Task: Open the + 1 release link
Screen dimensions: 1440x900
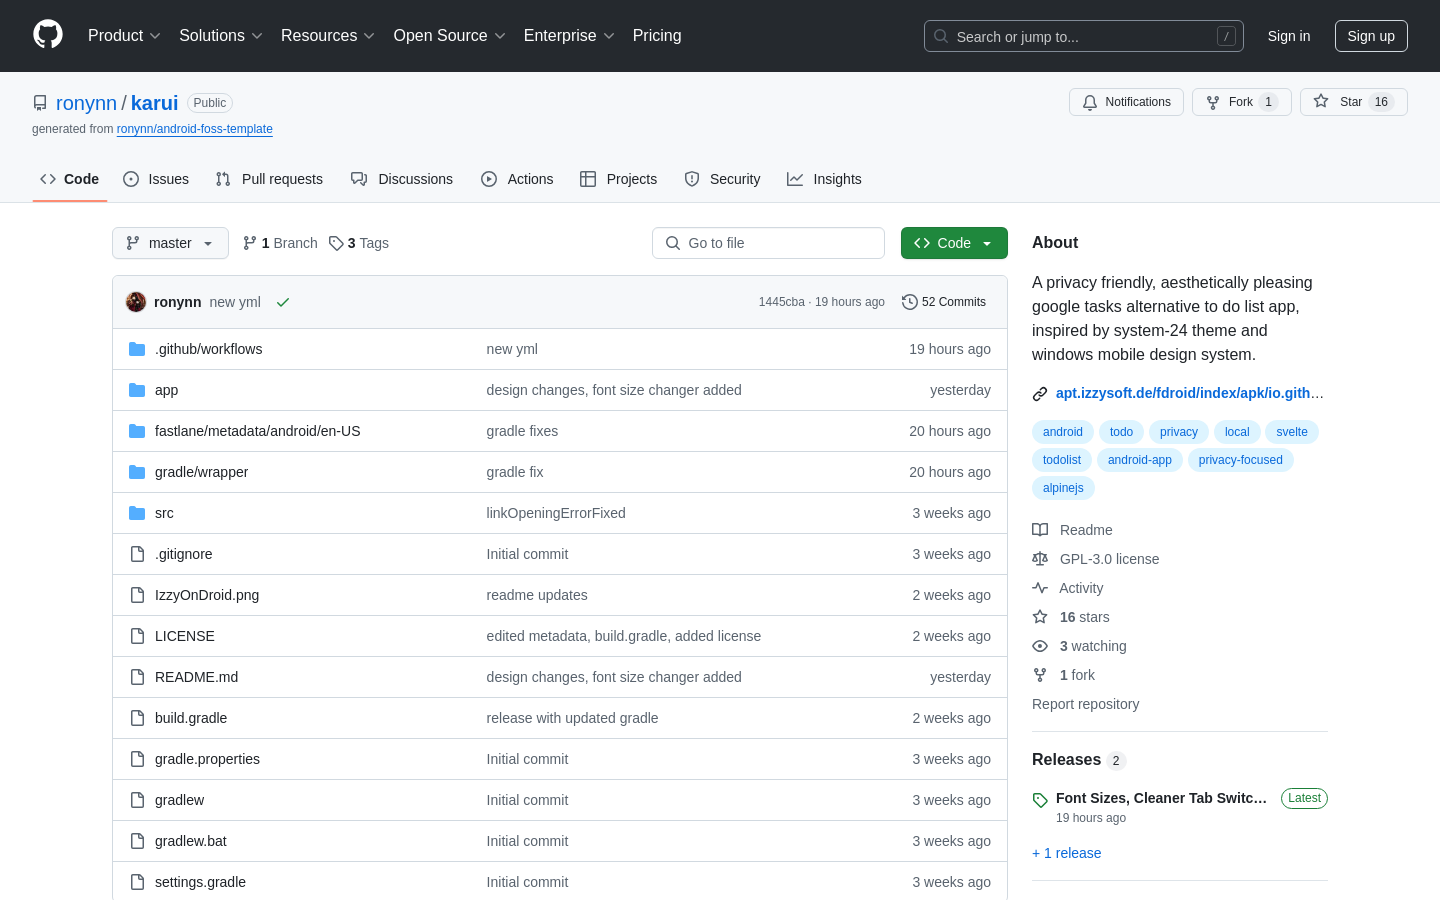Action: coord(1067,853)
